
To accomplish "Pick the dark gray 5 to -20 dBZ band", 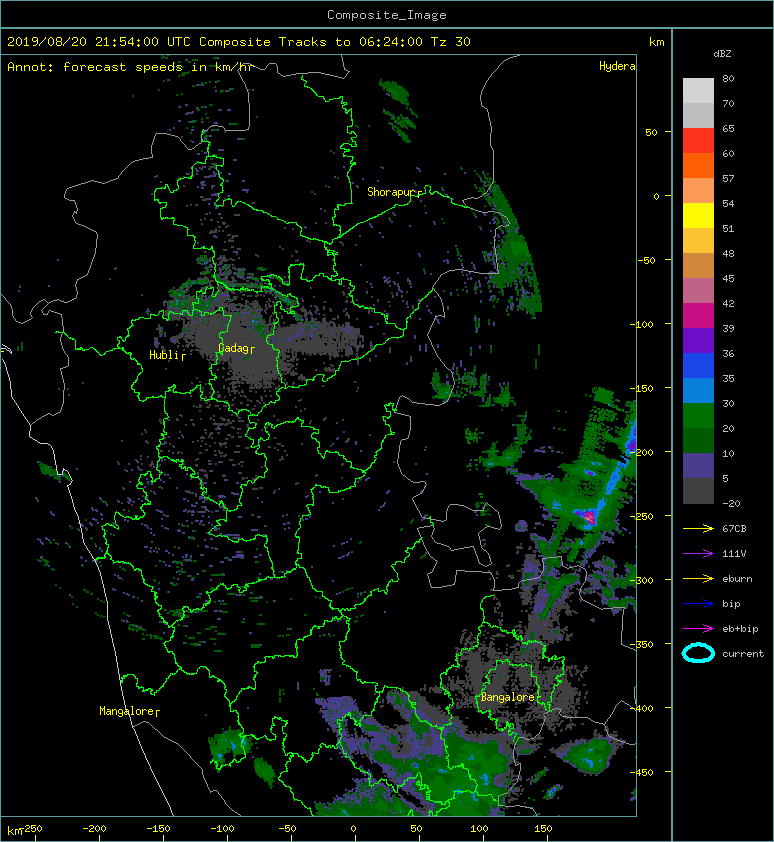I will [x=698, y=491].
